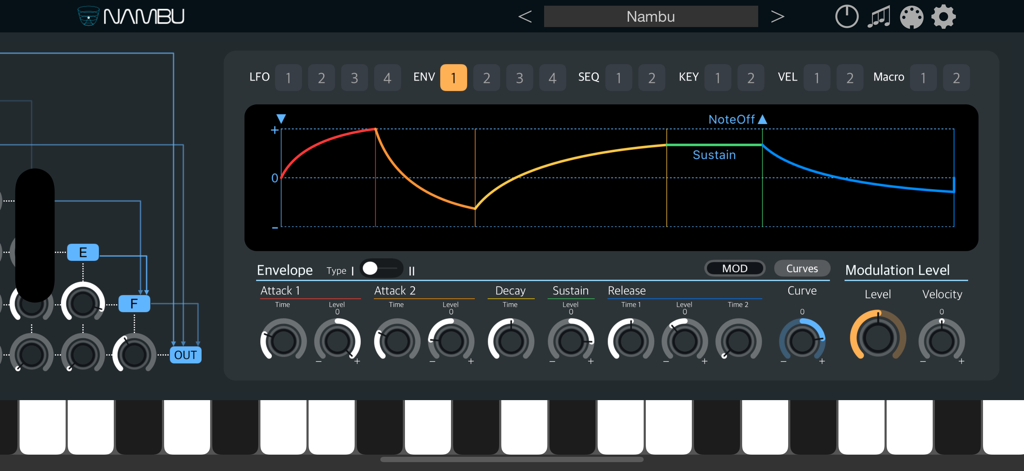Image resolution: width=1024 pixels, height=471 pixels.
Task: Click the Attack 2 Time knob
Action: tap(397, 342)
